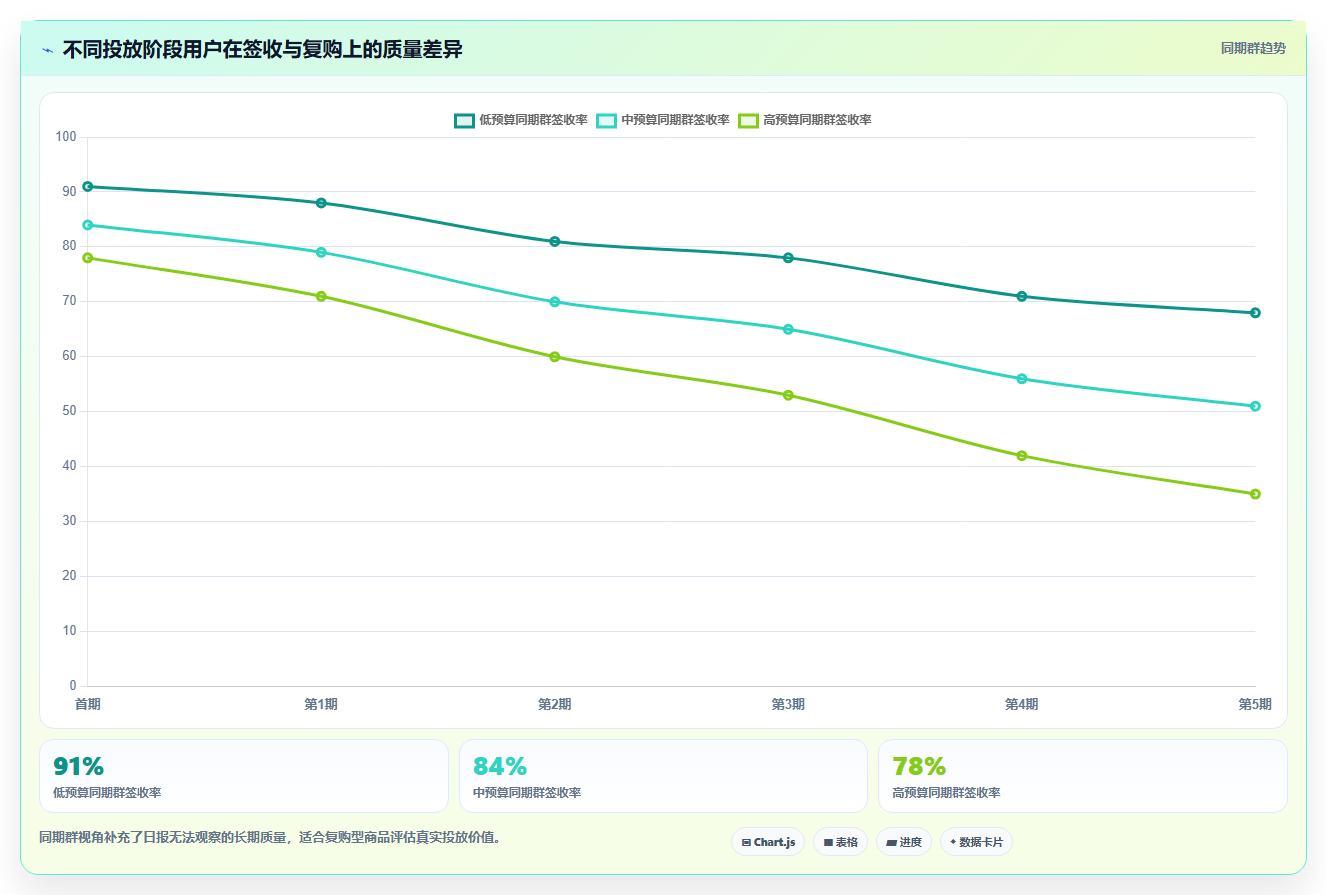Click the 第5期 x-axis label
This screenshot has height=895, width=1327.
click(x=1255, y=704)
